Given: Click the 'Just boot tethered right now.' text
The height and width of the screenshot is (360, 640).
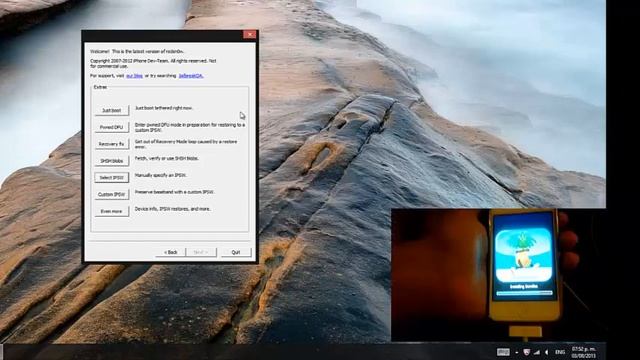Looking at the screenshot, I should (x=164, y=108).
